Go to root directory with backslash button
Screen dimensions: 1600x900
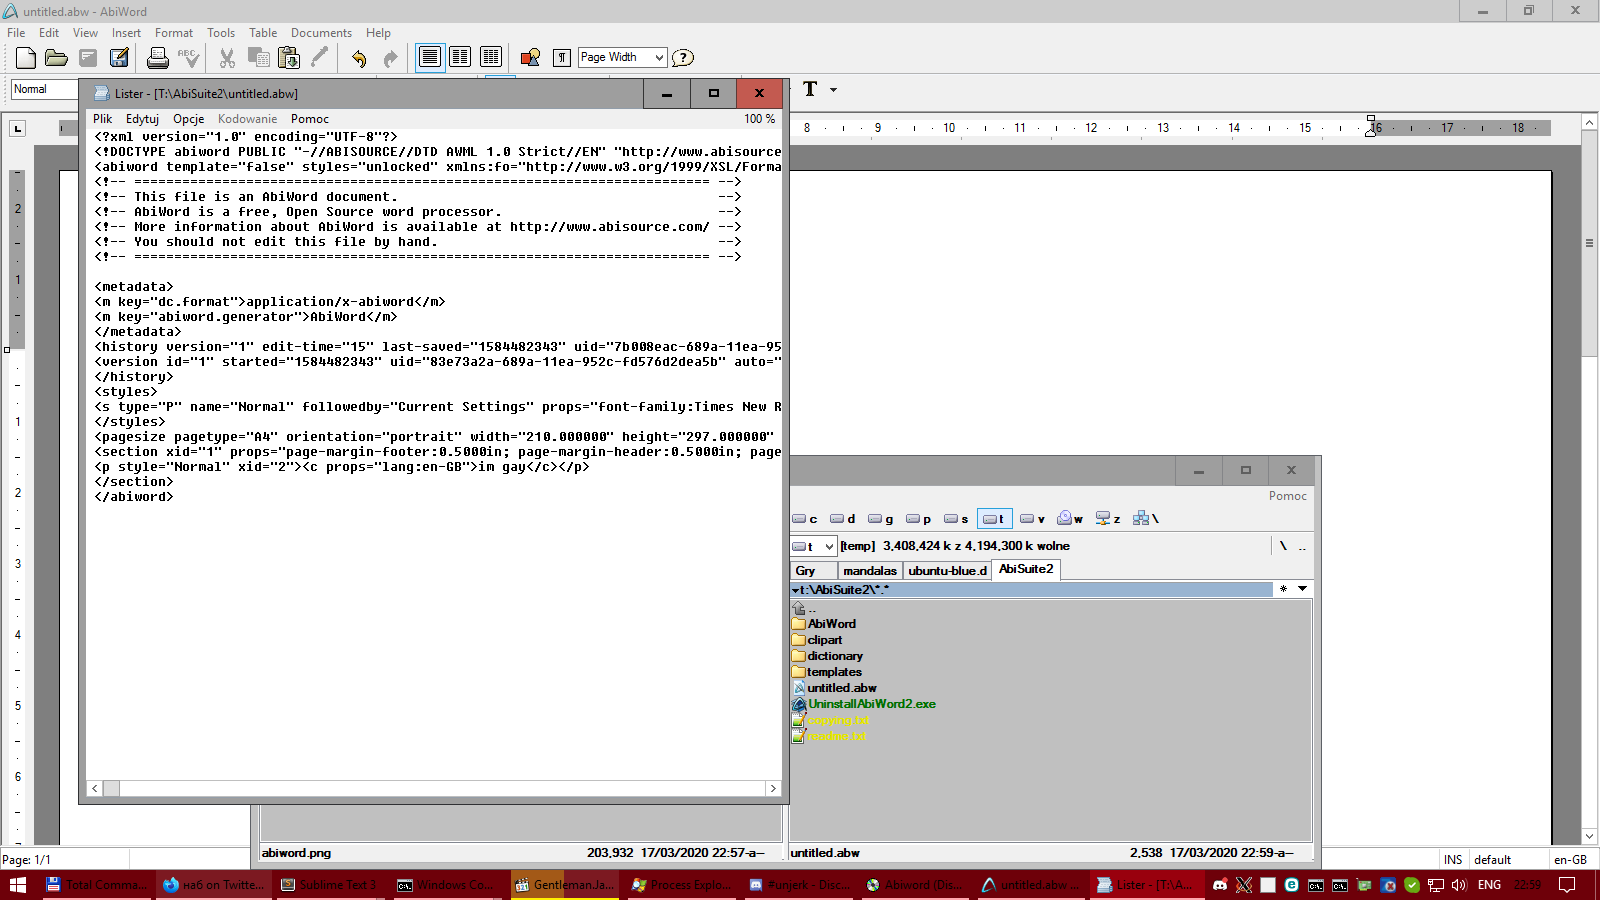tap(1283, 546)
